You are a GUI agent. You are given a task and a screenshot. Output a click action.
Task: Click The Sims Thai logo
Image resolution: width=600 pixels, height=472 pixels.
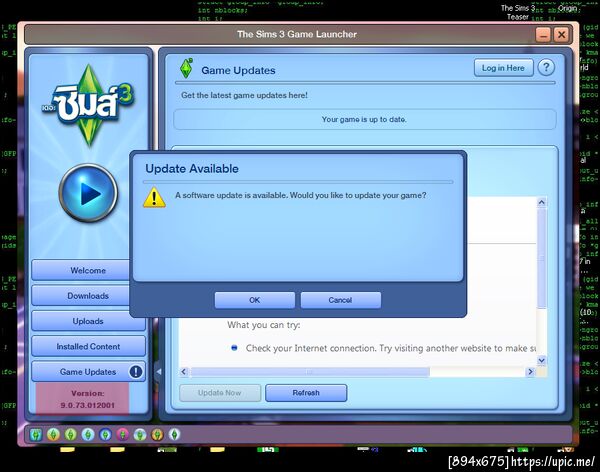pos(89,105)
